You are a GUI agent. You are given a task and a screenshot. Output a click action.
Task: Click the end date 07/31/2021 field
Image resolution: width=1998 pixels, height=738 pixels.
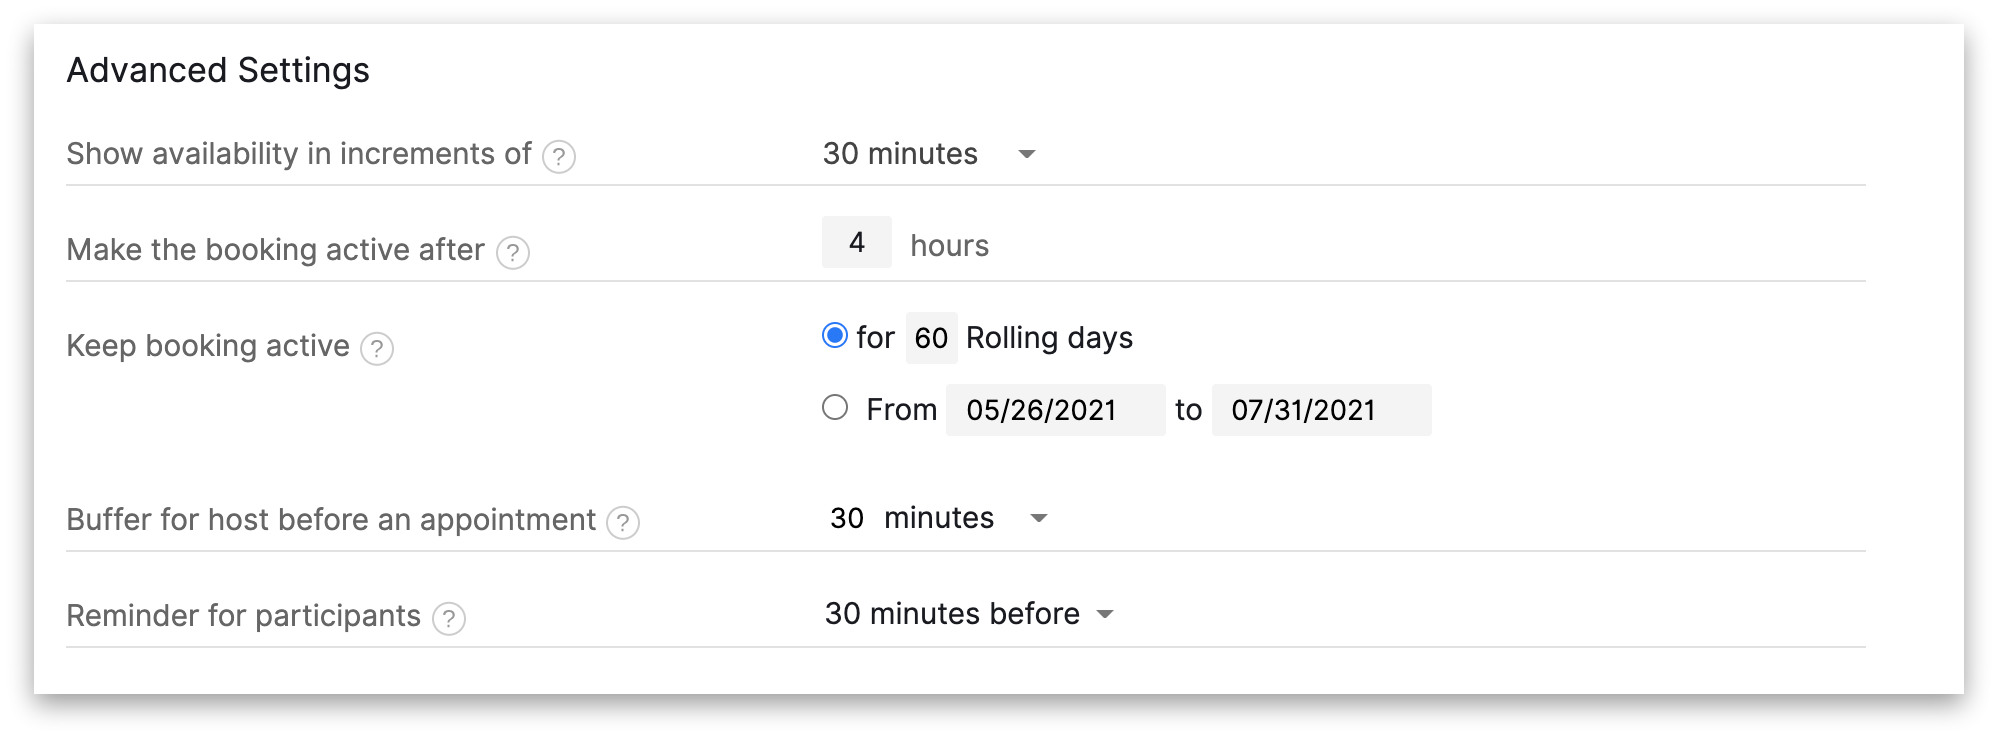pyautogui.click(x=1322, y=410)
